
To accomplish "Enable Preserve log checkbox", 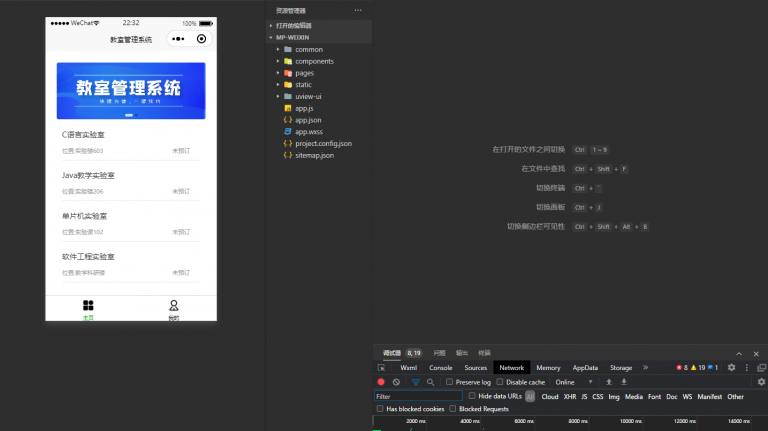I will pos(449,382).
